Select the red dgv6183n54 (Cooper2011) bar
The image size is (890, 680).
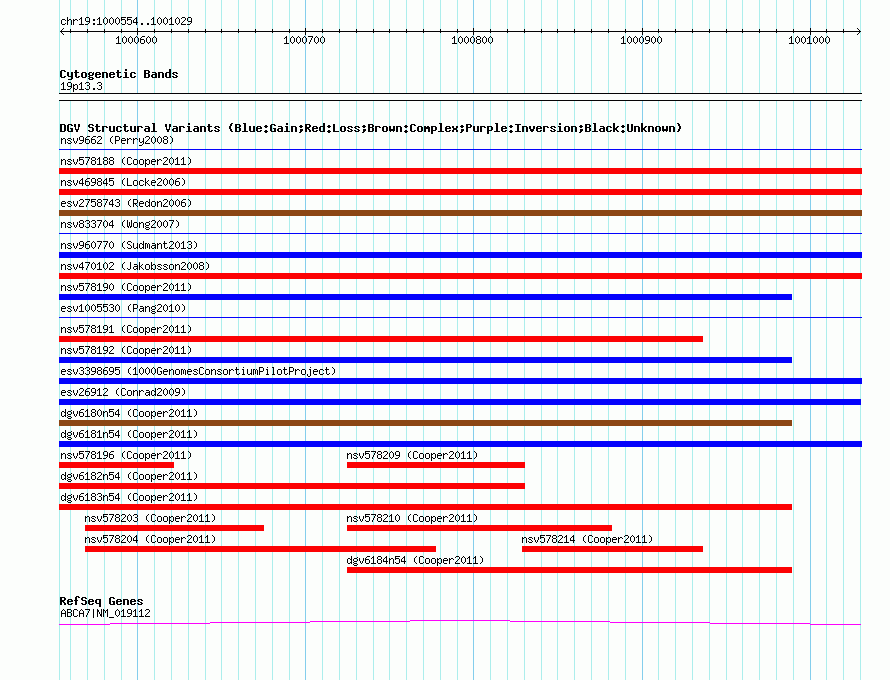pos(425,507)
